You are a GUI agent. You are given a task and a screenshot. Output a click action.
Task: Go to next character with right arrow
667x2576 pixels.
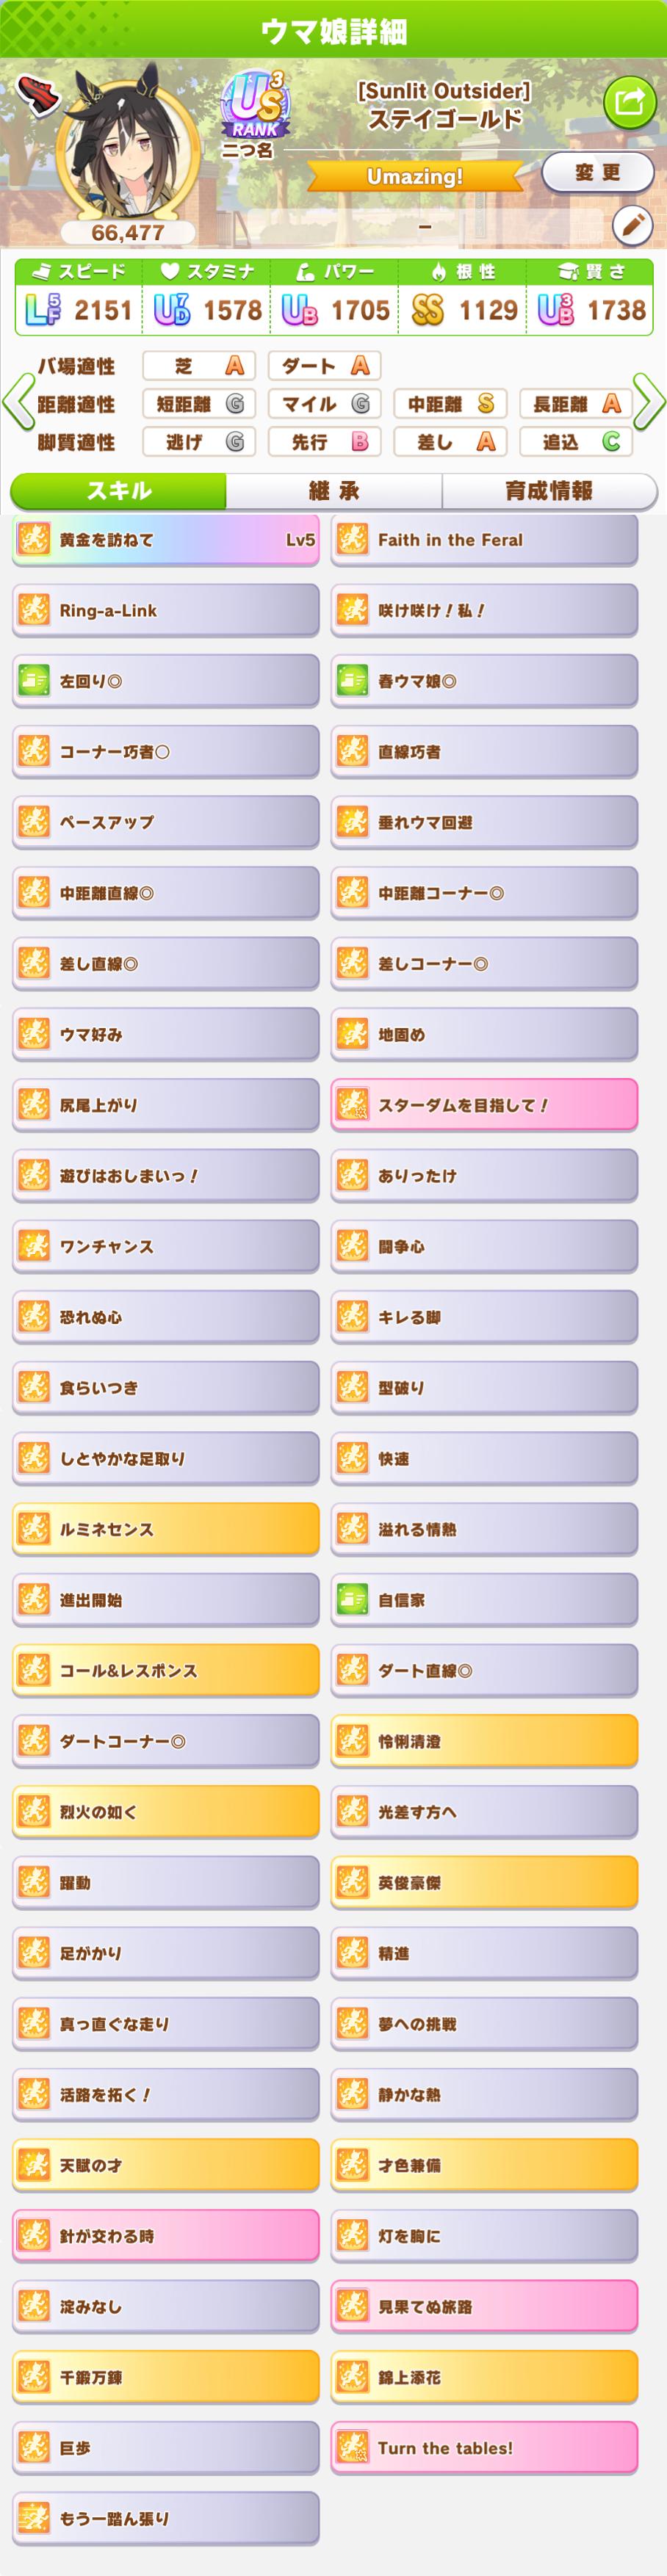click(649, 403)
